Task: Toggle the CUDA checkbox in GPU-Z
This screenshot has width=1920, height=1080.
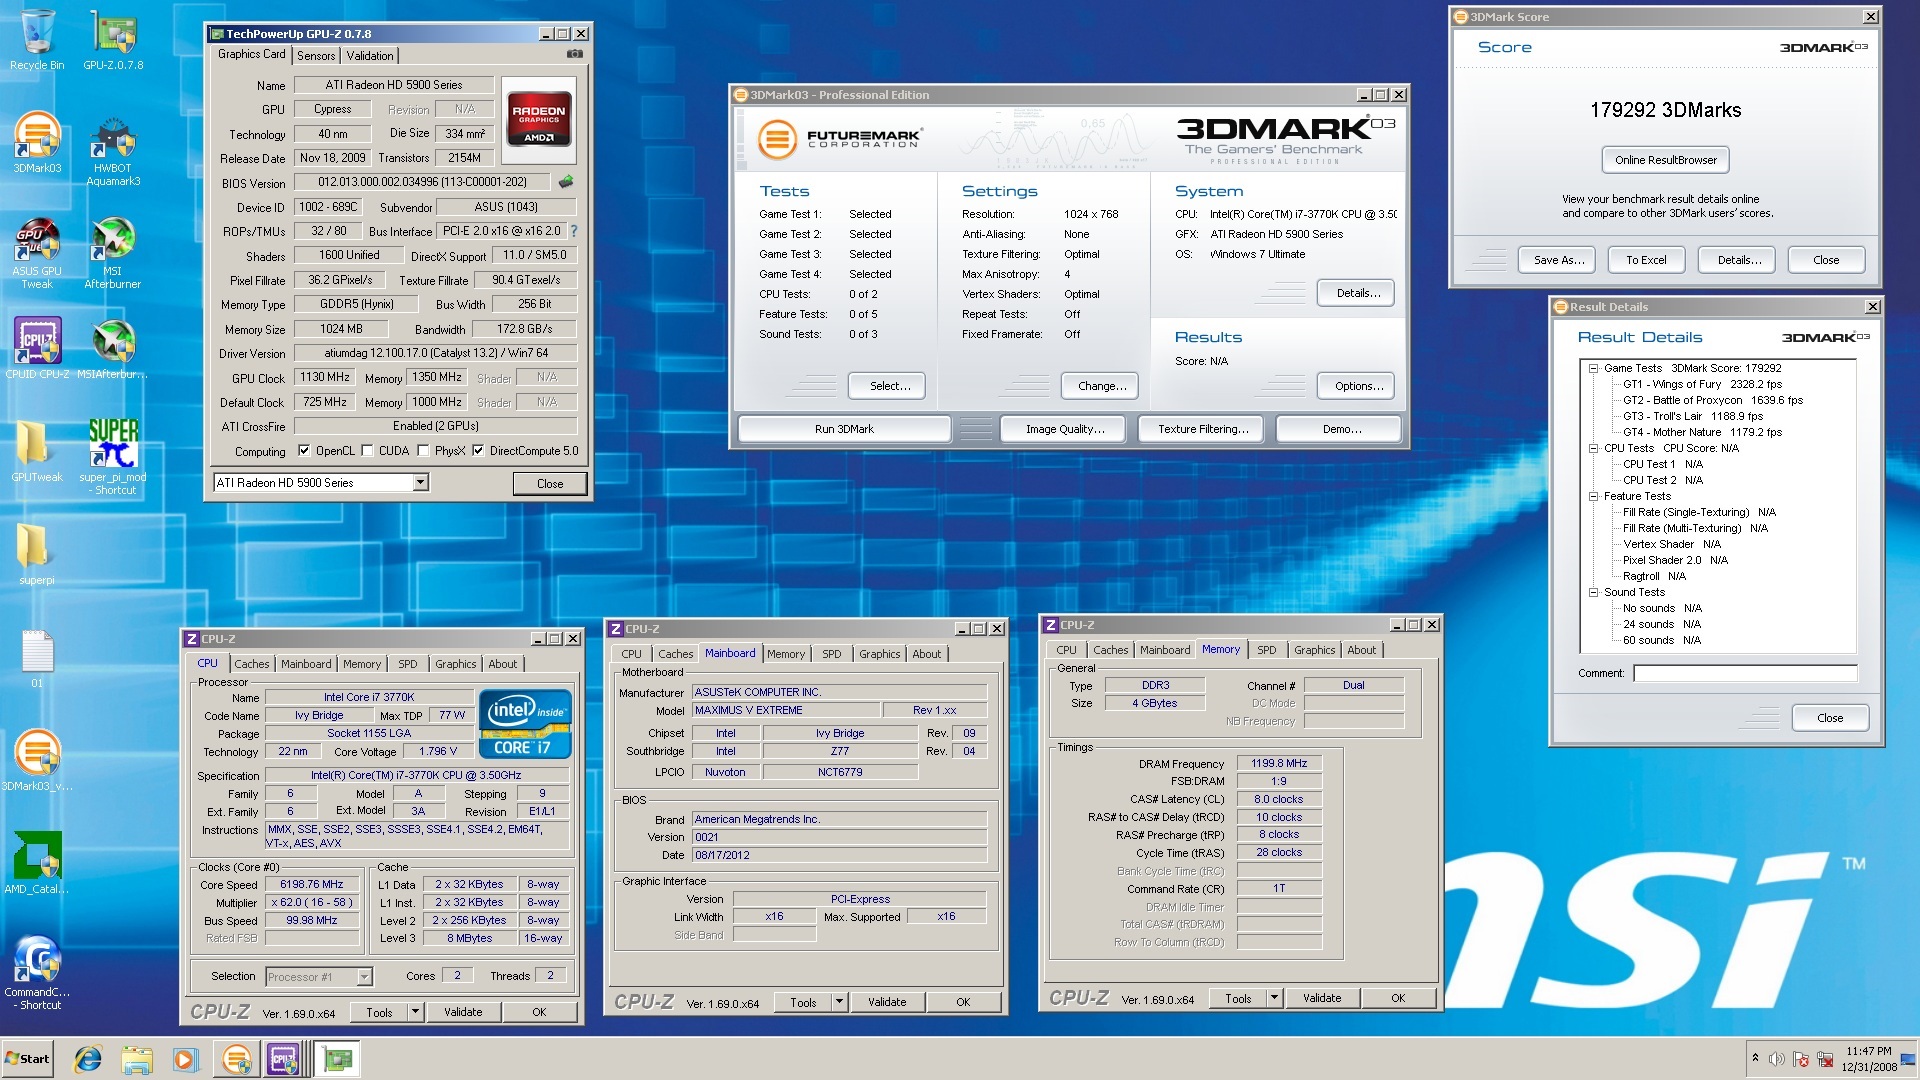Action: (x=367, y=451)
